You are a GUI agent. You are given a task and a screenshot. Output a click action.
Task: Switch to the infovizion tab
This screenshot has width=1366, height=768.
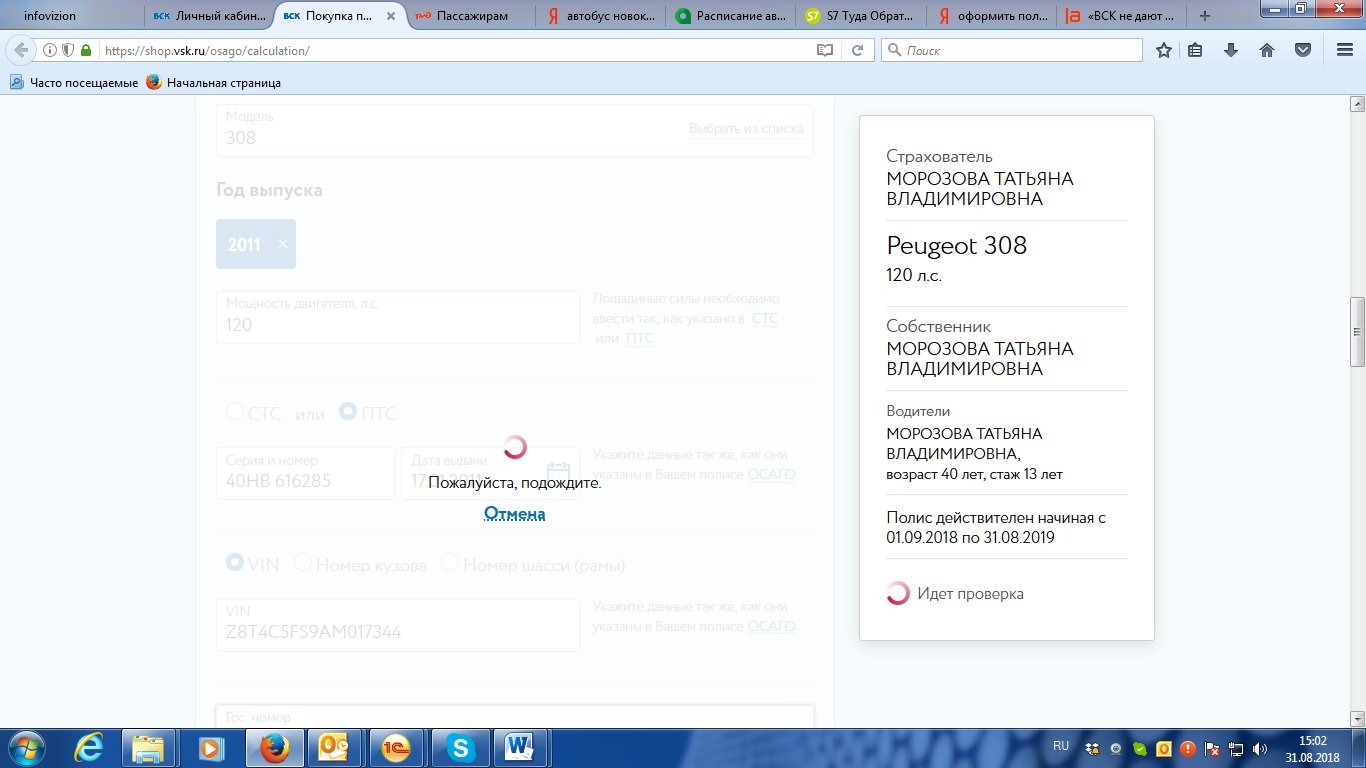point(72,16)
